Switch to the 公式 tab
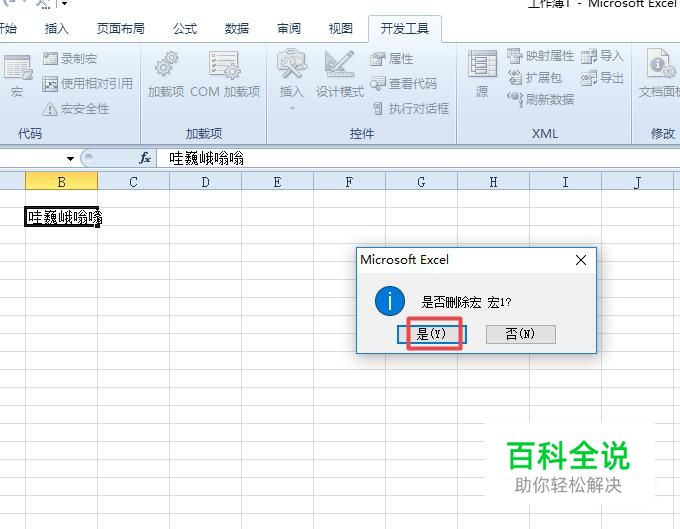Screen dimensions: 680x529 [185, 29]
